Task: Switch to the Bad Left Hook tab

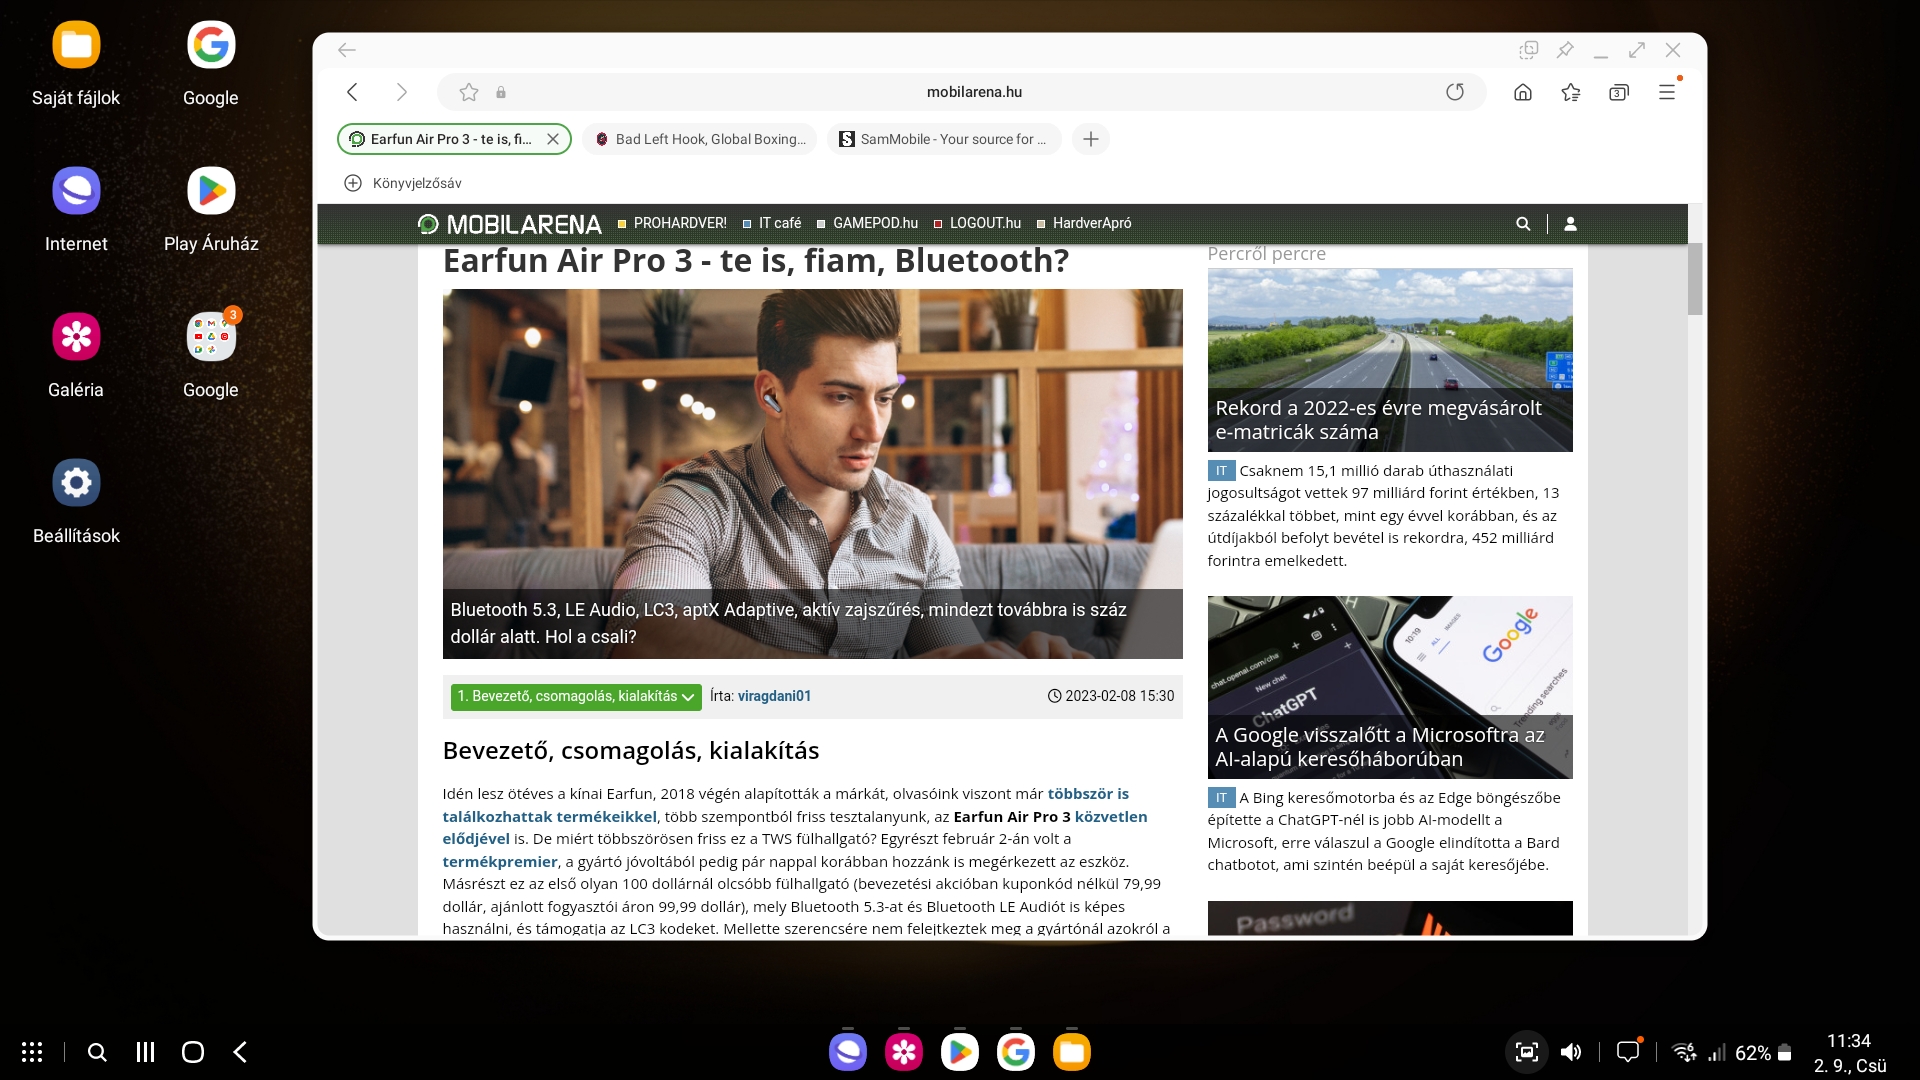Action: click(700, 139)
